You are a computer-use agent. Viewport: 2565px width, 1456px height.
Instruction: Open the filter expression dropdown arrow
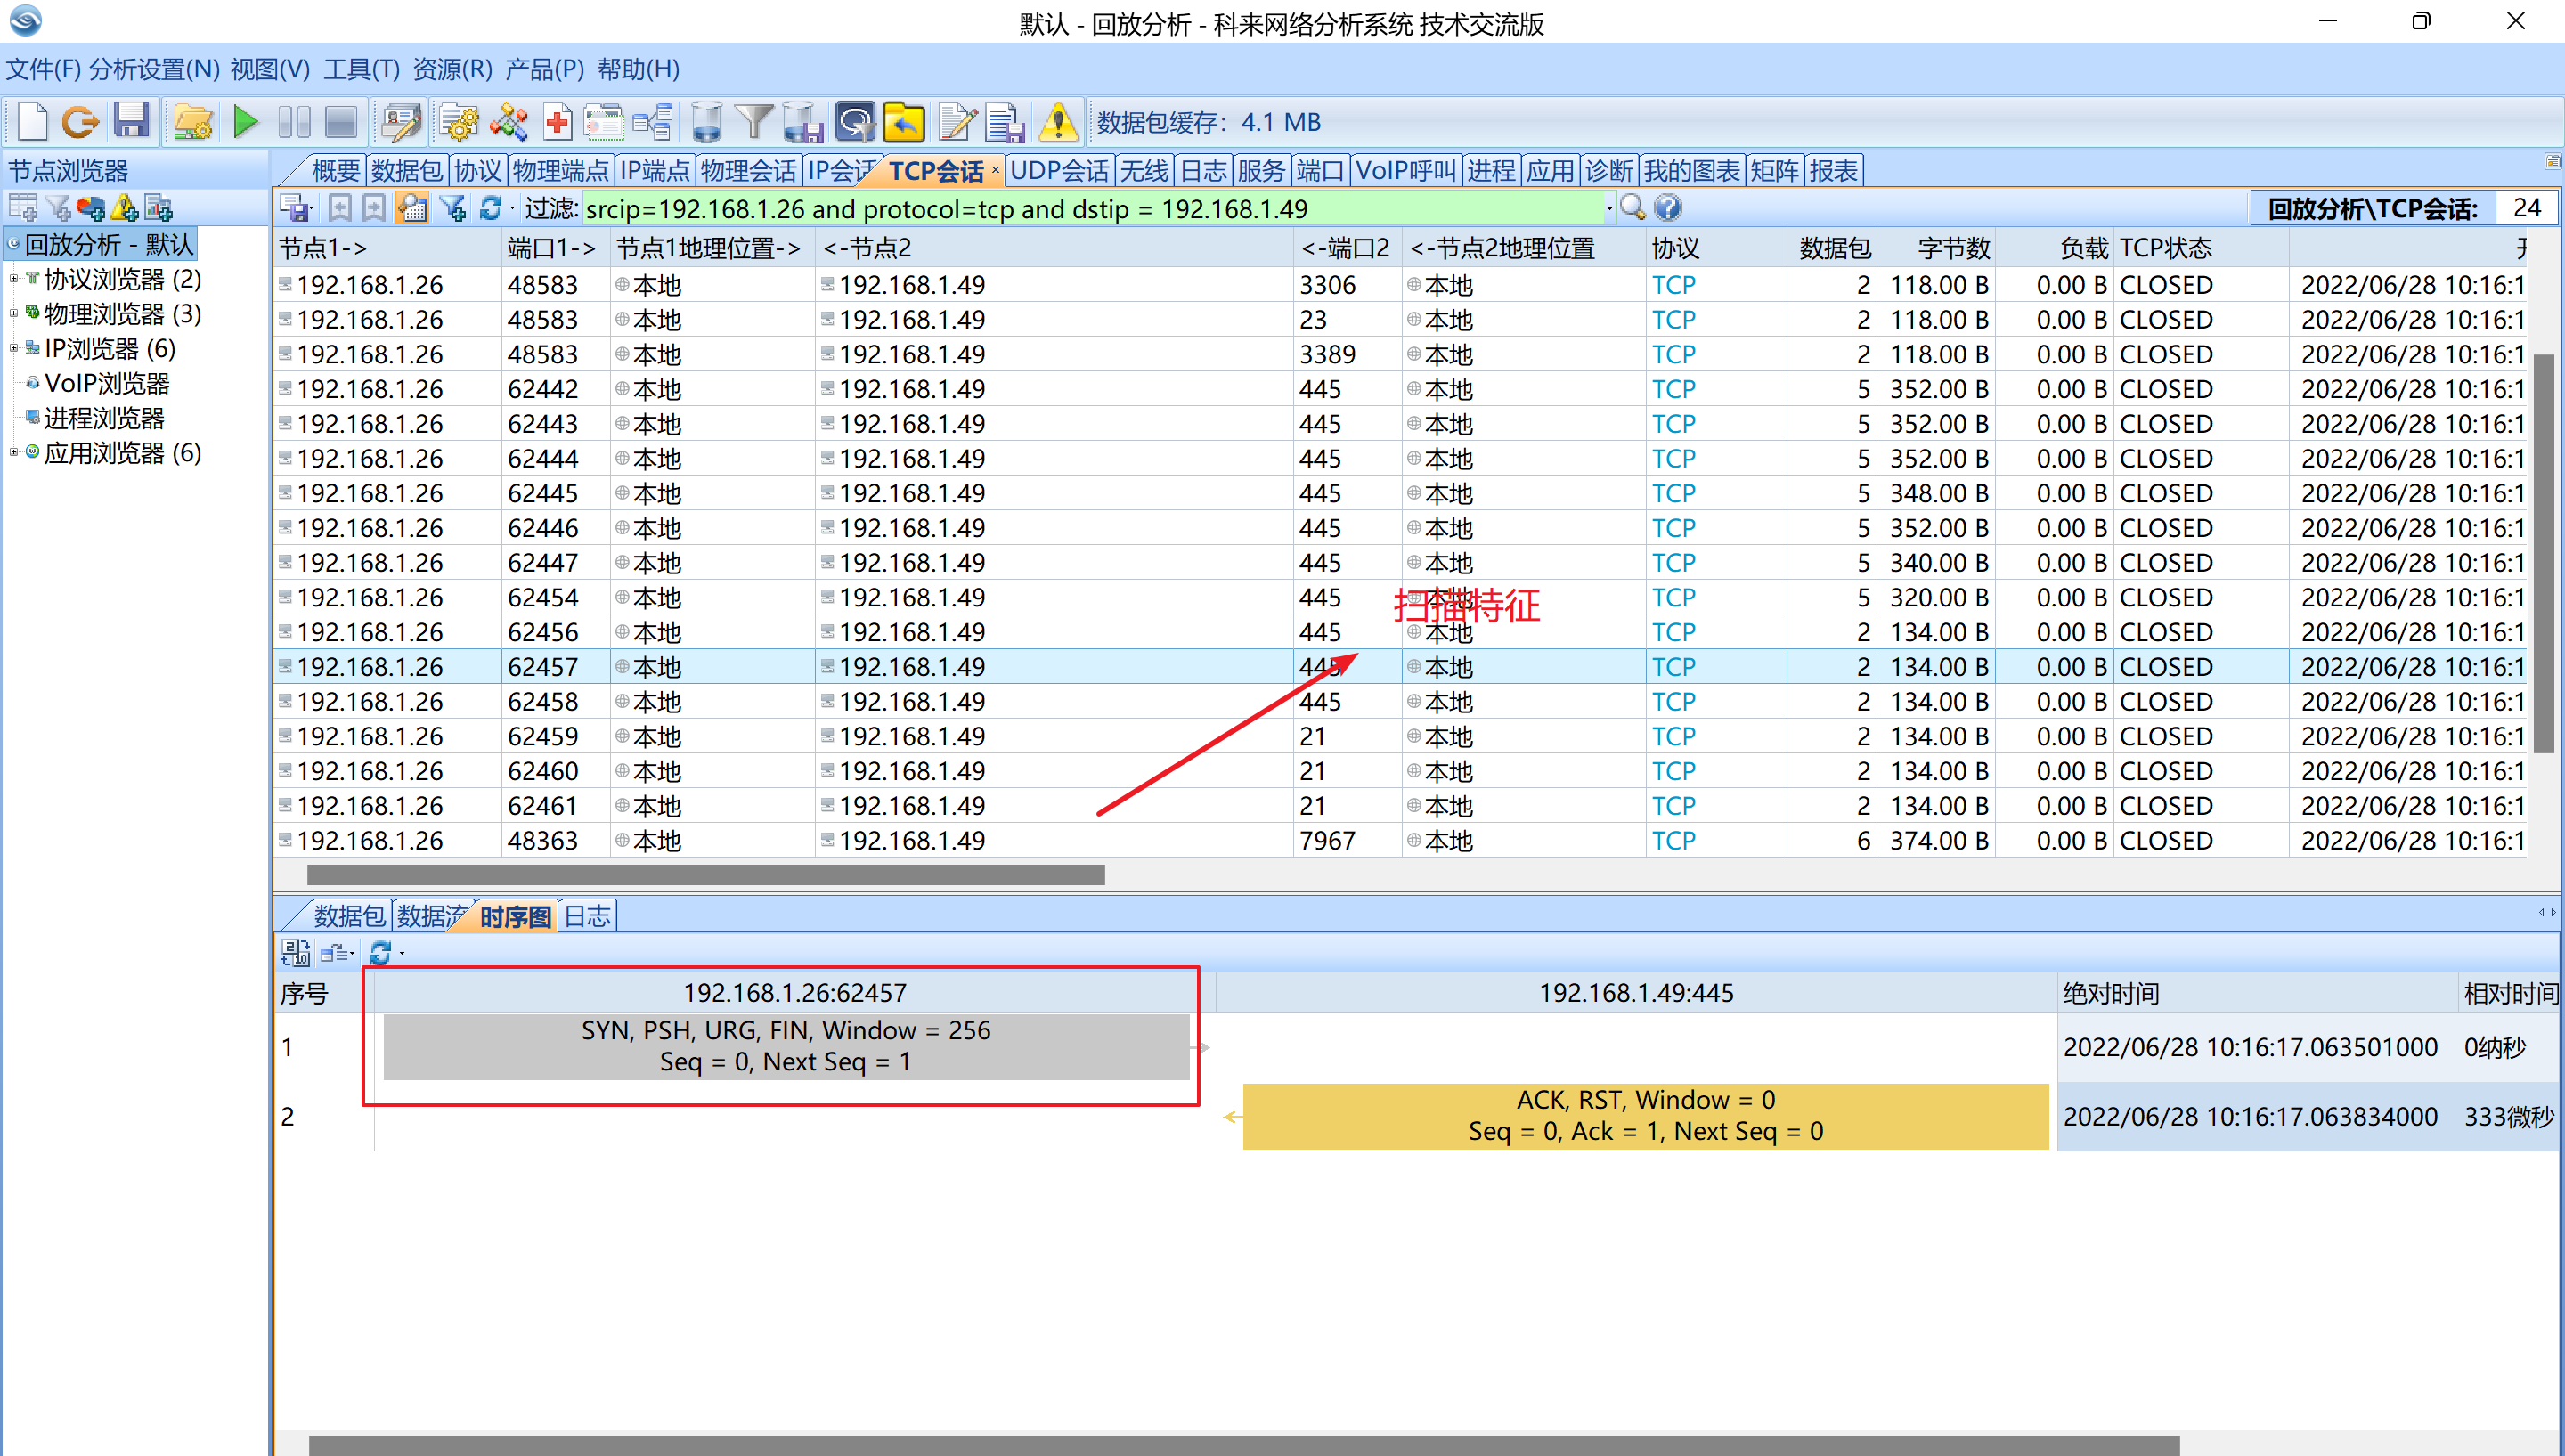(1609, 209)
